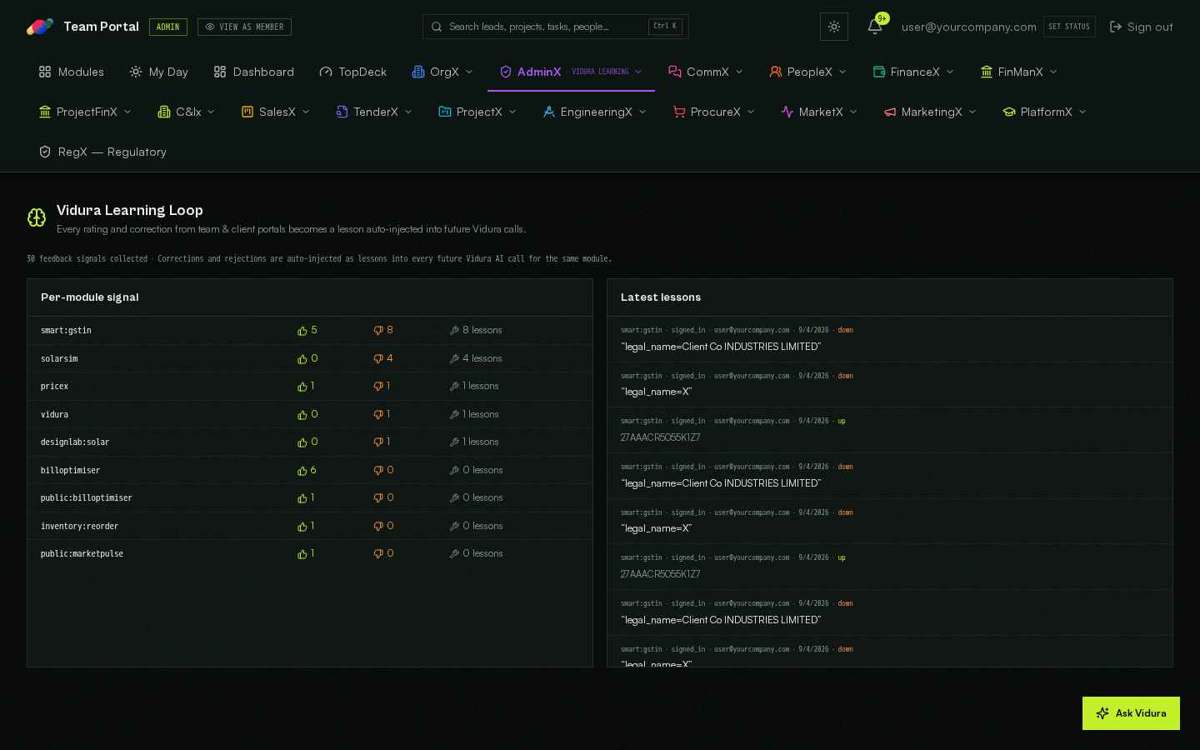1200x750 pixels.
Task: Open notifications bell icon
Action: 874,27
